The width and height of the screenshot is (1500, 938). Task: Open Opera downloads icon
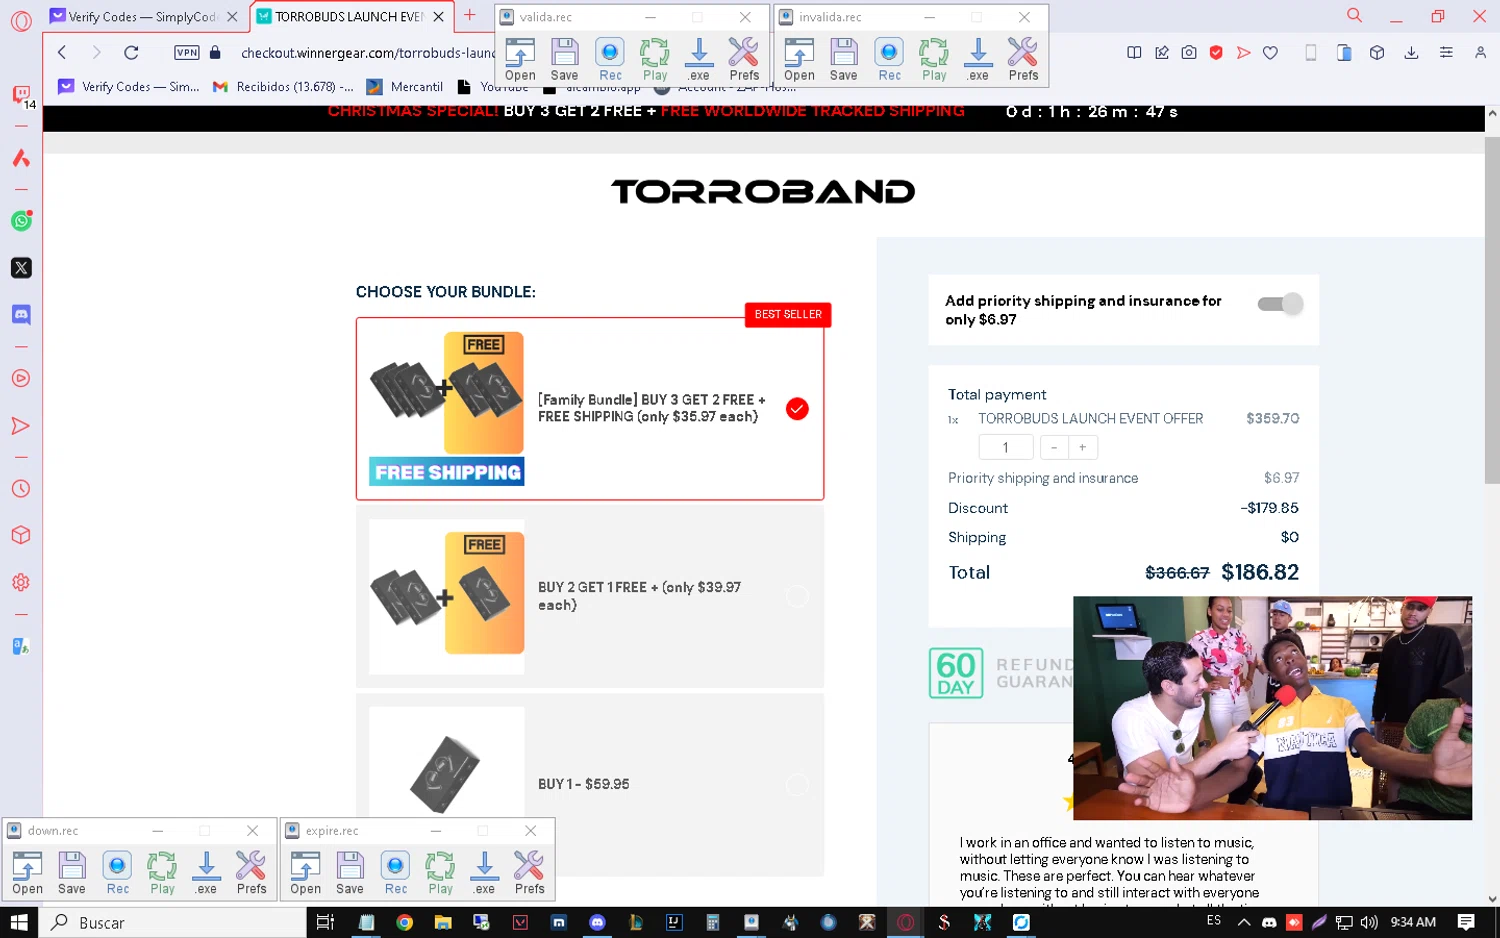point(1411,52)
